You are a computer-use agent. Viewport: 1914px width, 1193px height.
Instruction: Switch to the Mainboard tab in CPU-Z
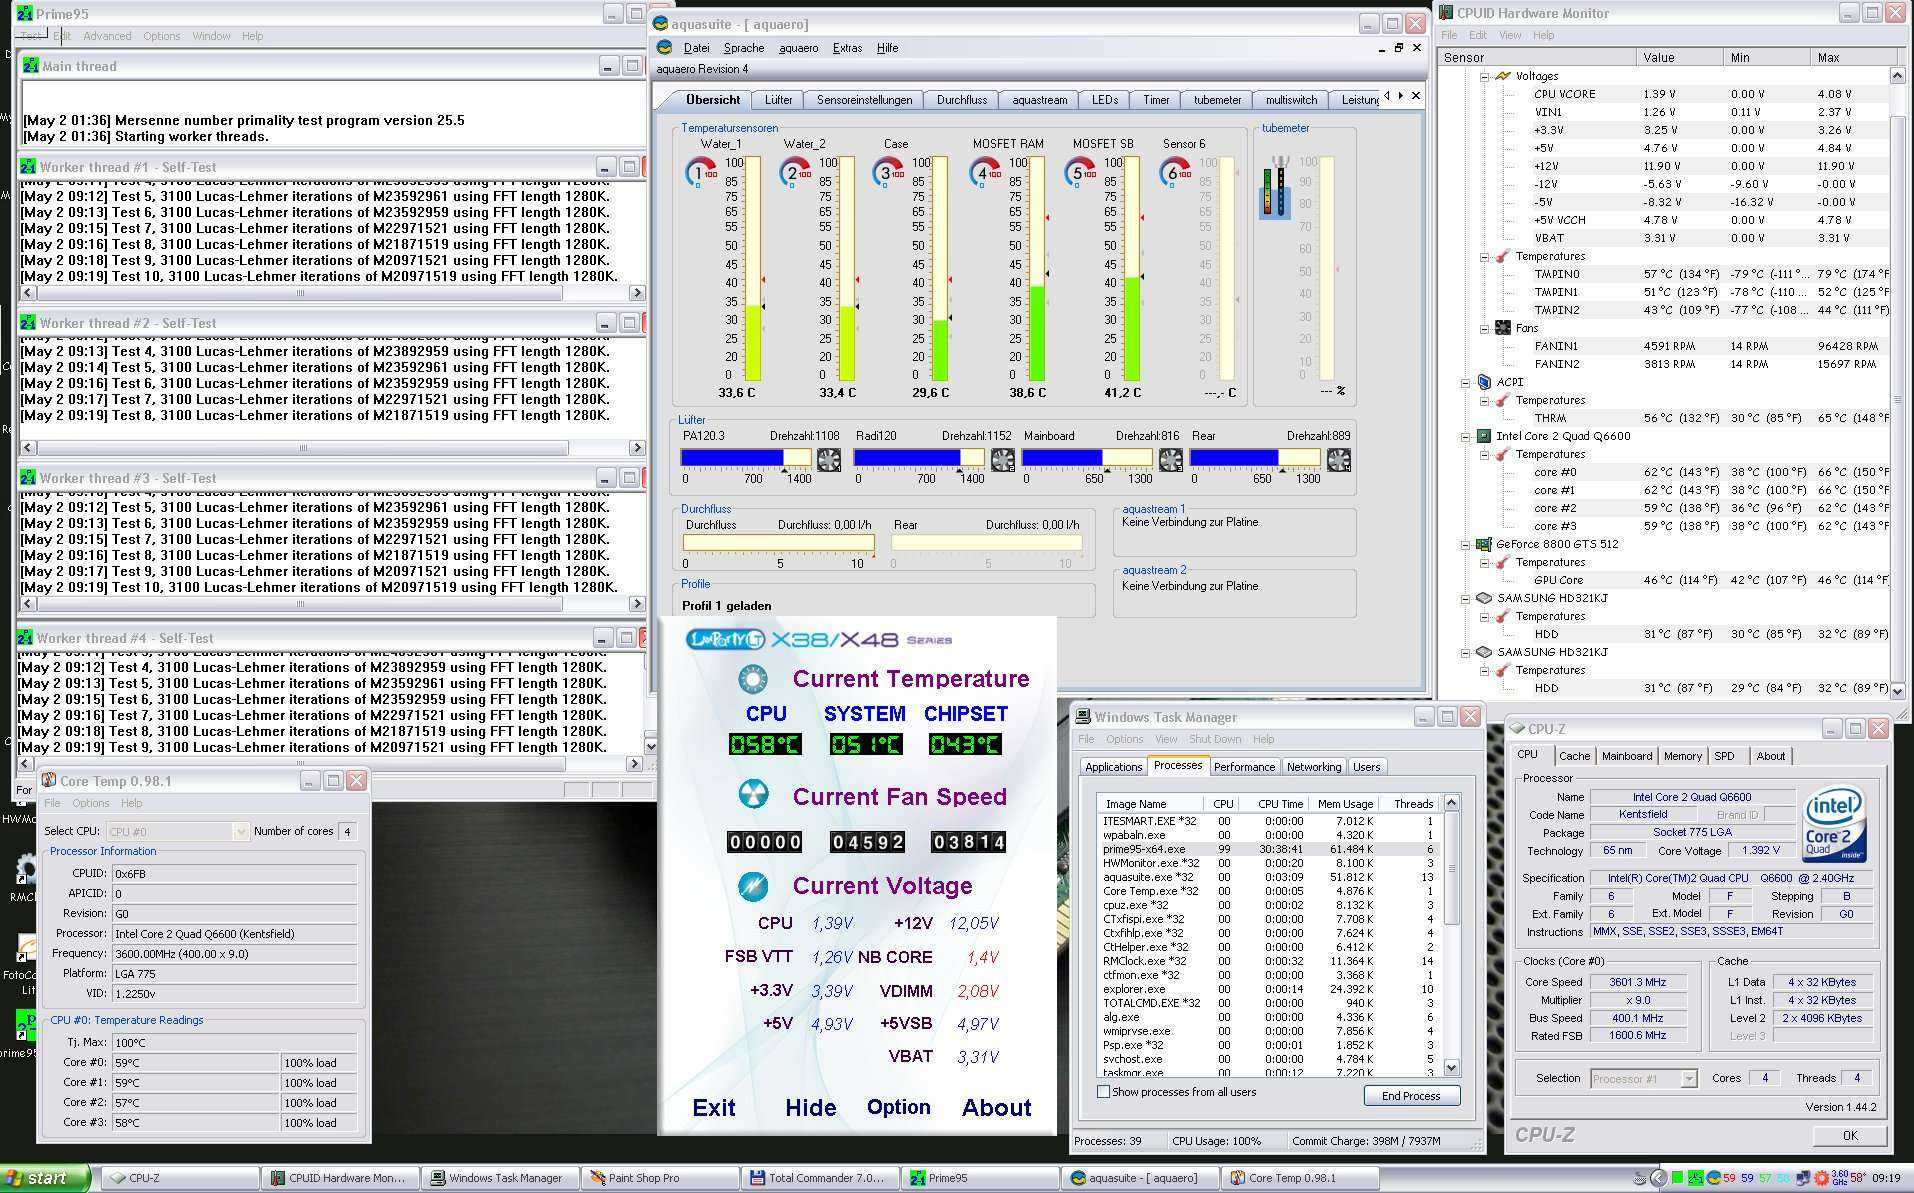coord(1626,756)
